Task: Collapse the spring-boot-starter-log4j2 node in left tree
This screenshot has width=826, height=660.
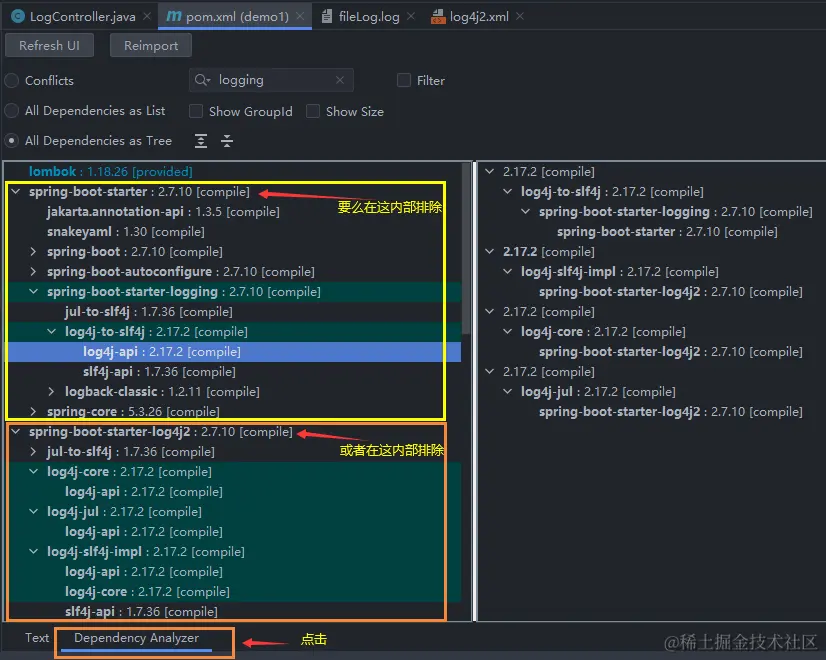Action: click(x=16, y=432)
